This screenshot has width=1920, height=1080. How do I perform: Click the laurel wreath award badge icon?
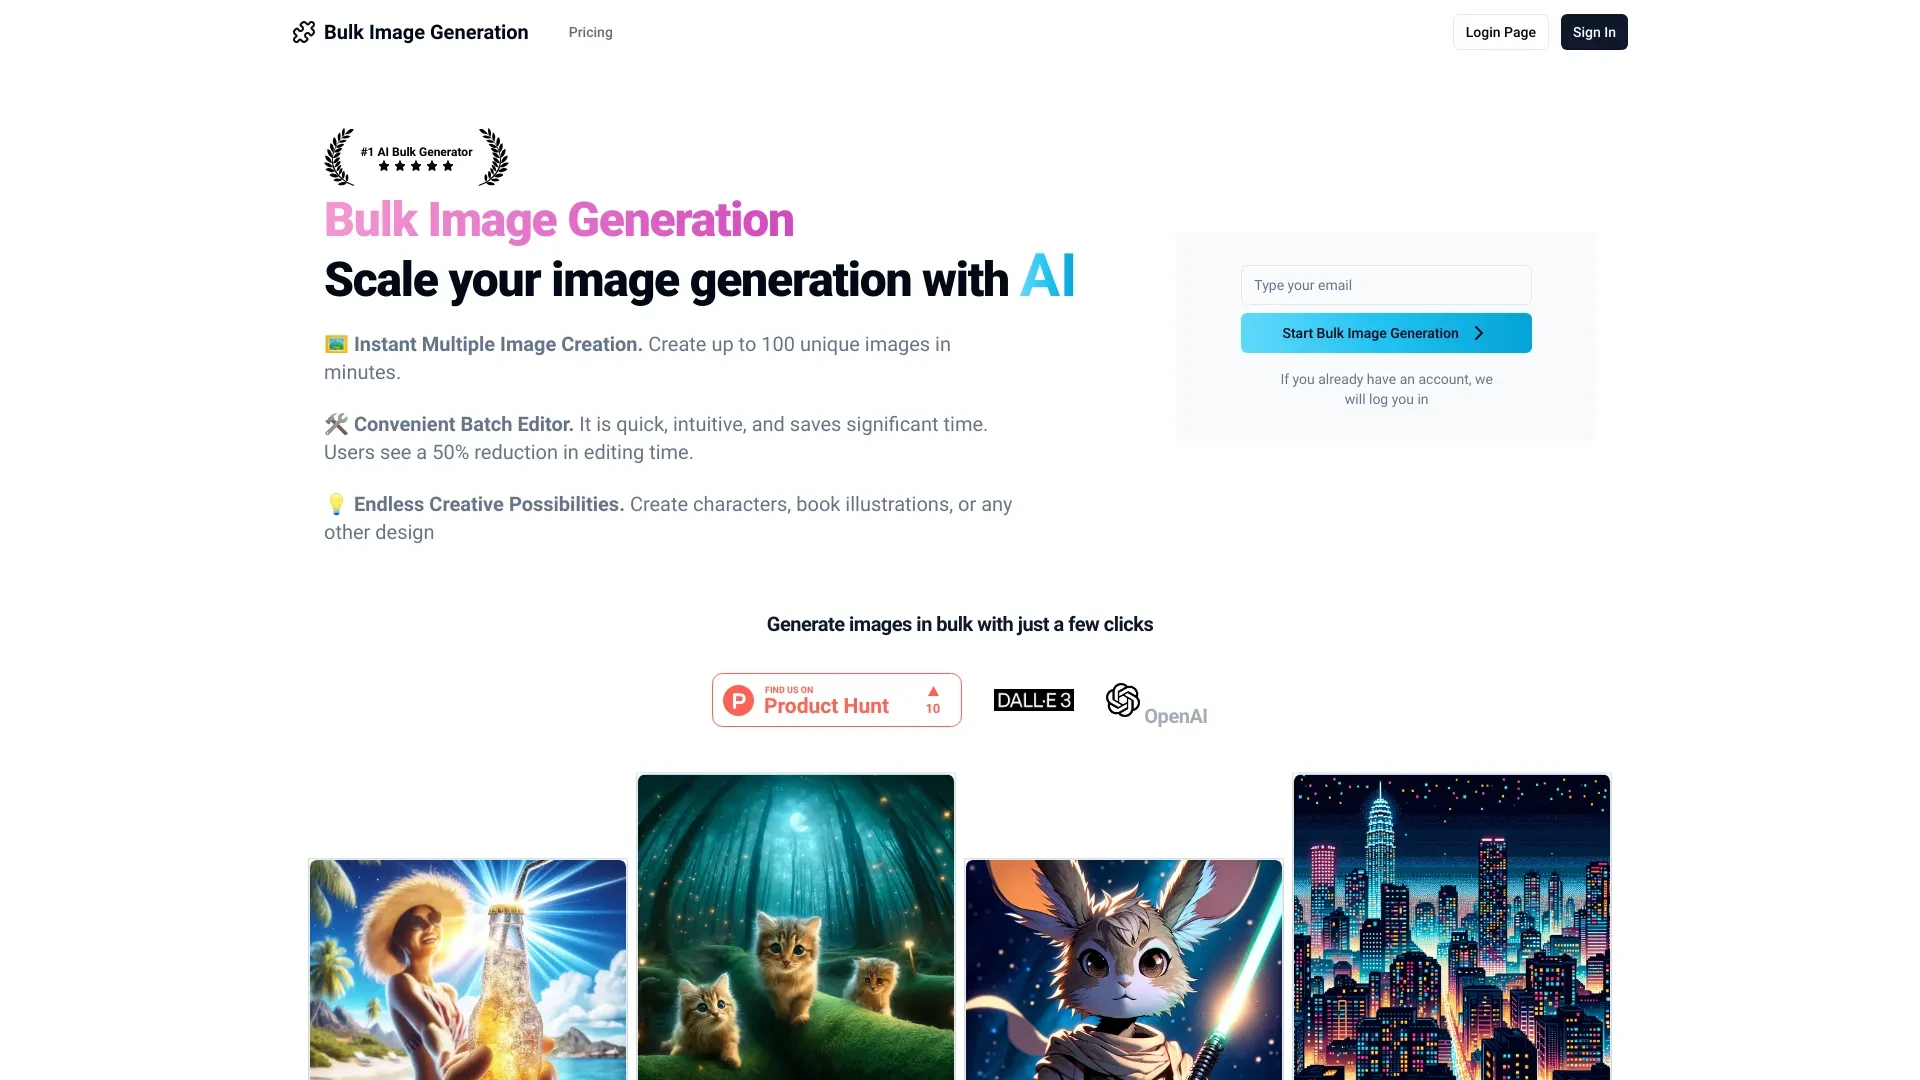pos(415,156)
